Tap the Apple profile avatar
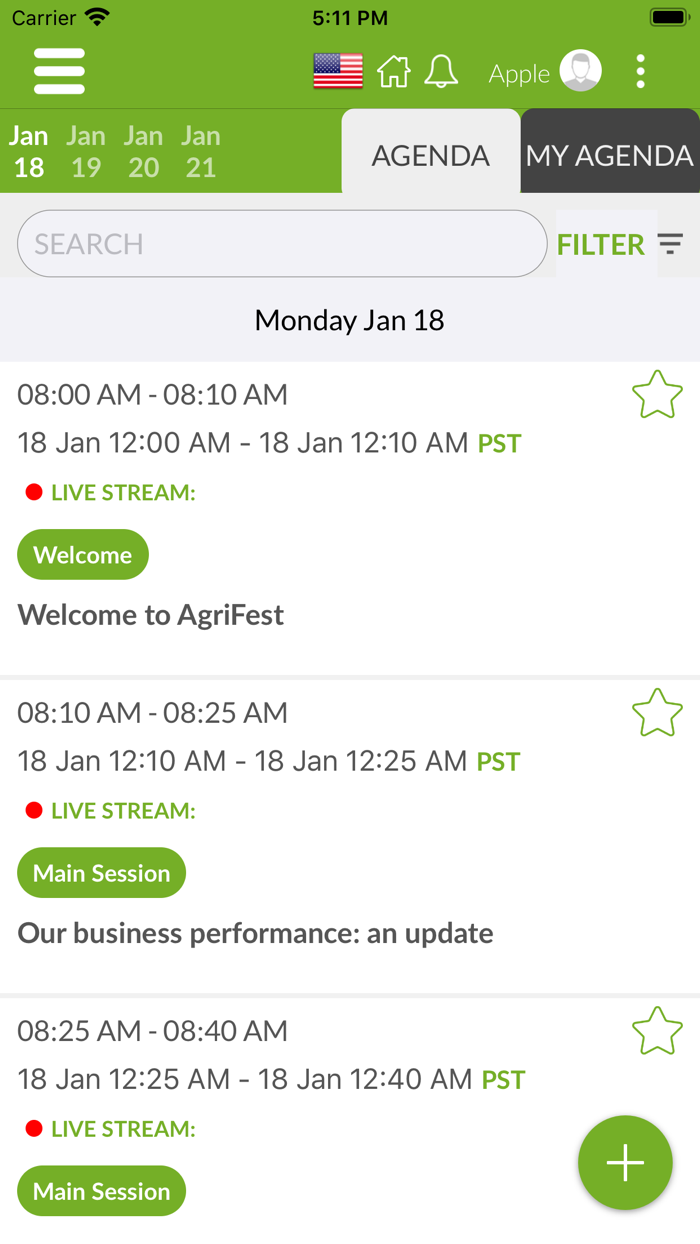700x1244 pixels. pyautogui.click(x=580, y=72)
